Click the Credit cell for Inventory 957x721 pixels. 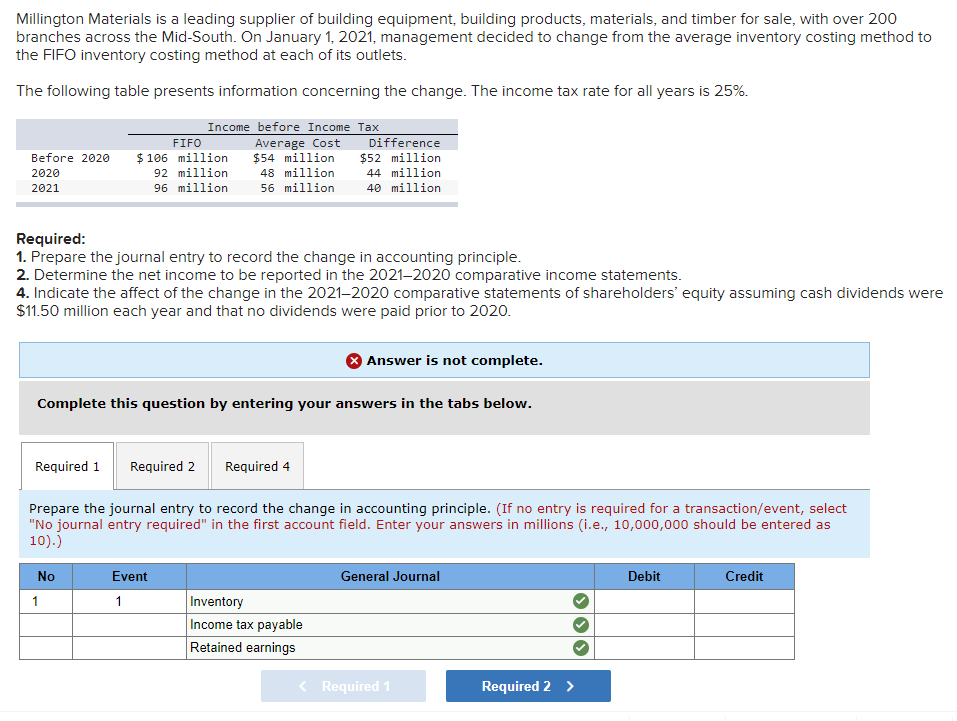coord(745,601)
